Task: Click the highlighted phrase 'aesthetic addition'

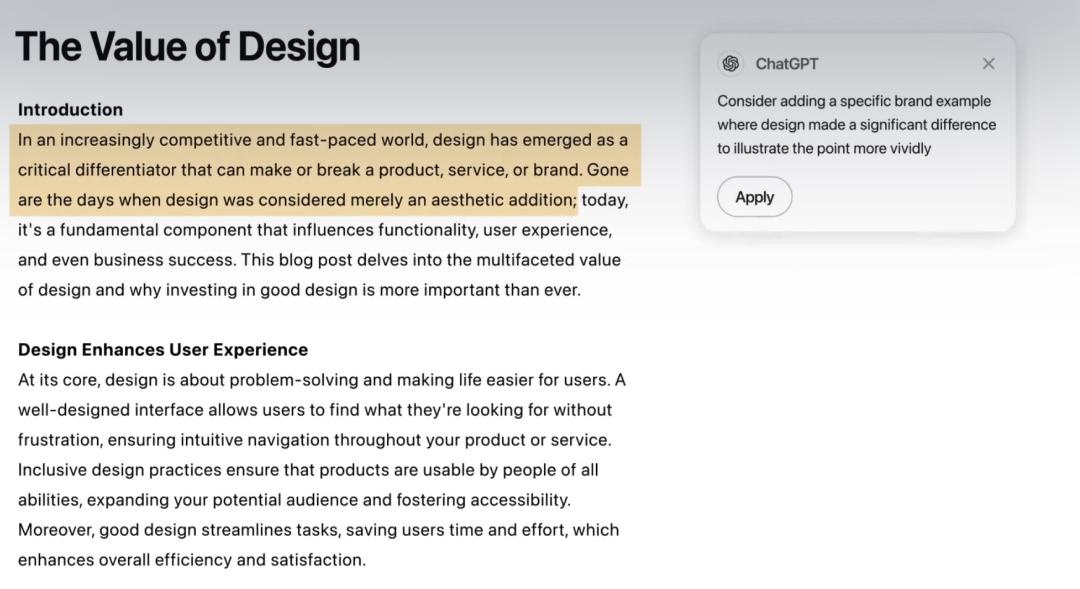Action: pyautogui.click(x=503, y=200)
